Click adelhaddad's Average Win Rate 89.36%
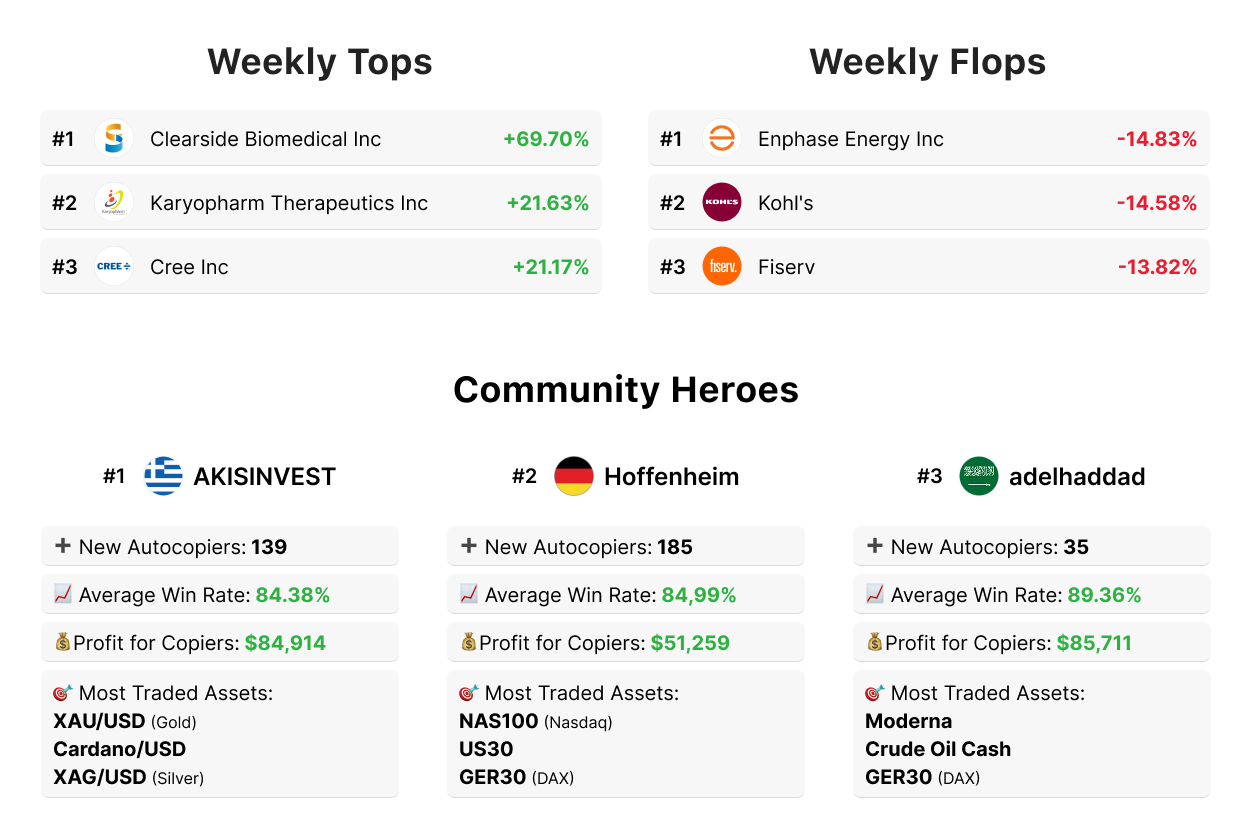 click(1104, 595)
